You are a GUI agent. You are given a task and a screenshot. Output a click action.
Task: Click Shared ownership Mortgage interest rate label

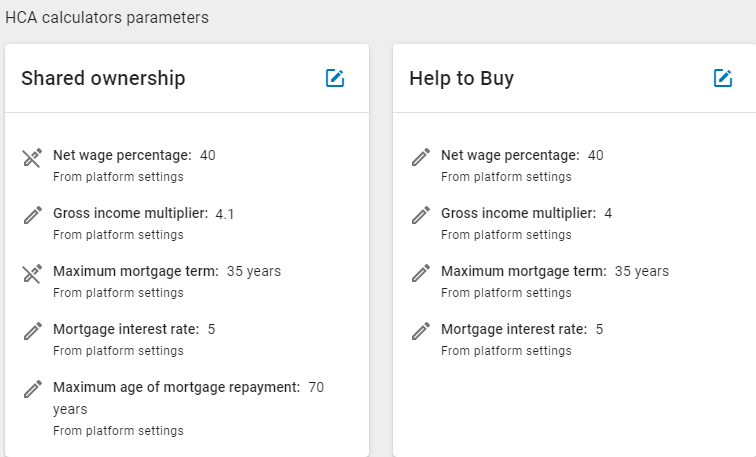tap(126, 329)
